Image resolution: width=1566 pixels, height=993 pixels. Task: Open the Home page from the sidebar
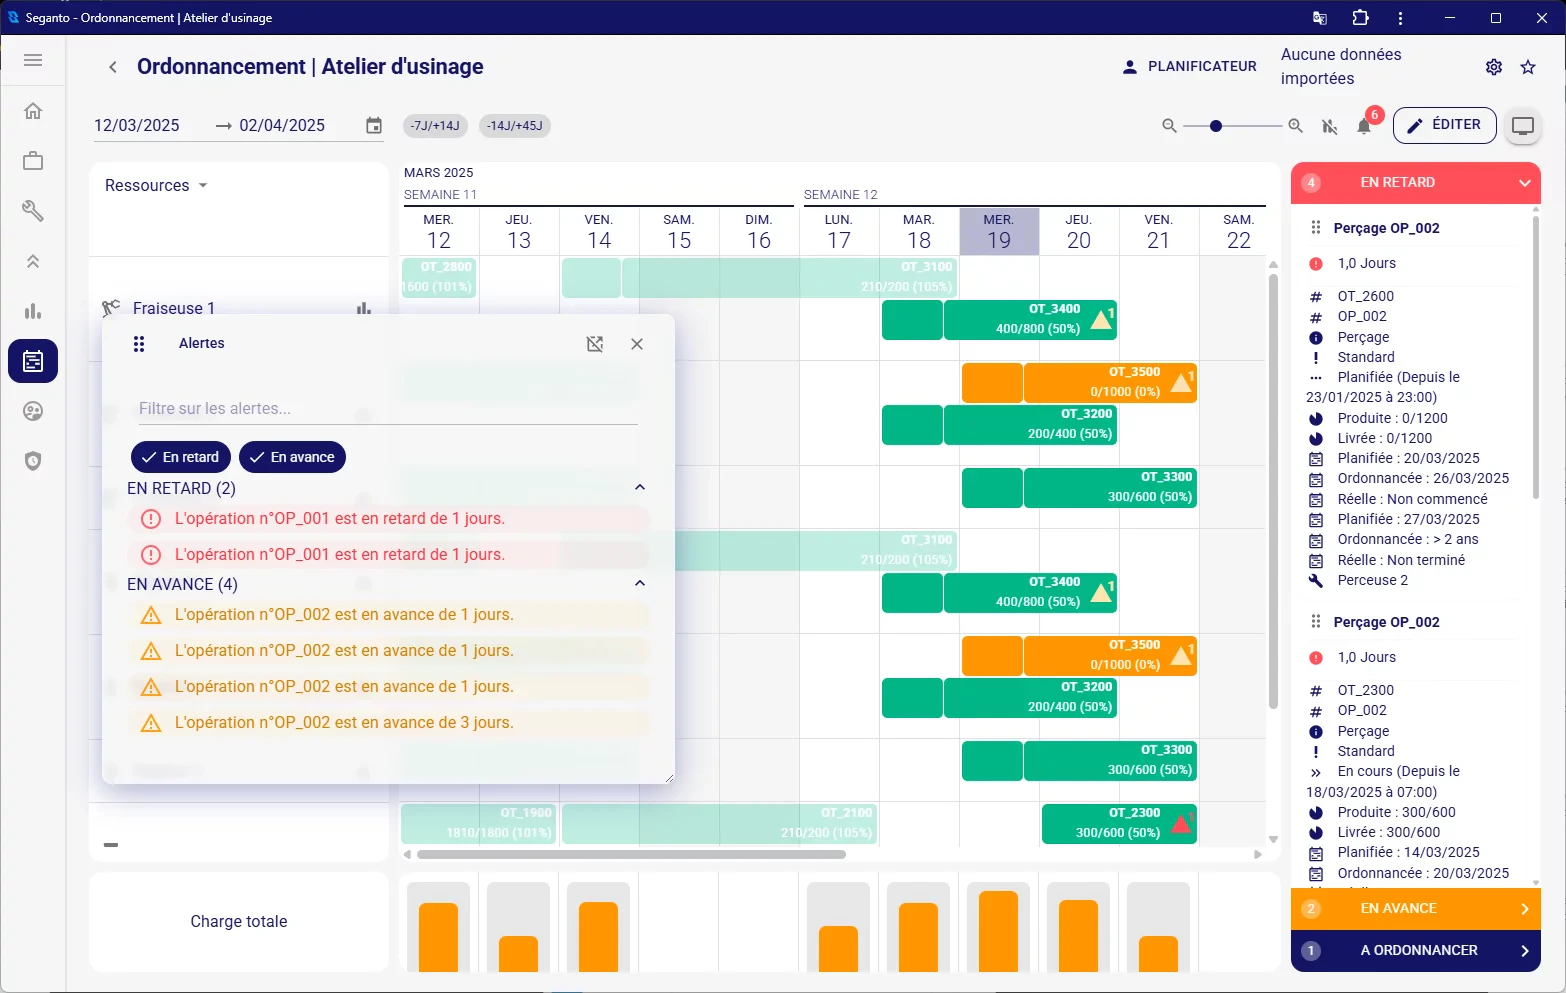[33, 110]
